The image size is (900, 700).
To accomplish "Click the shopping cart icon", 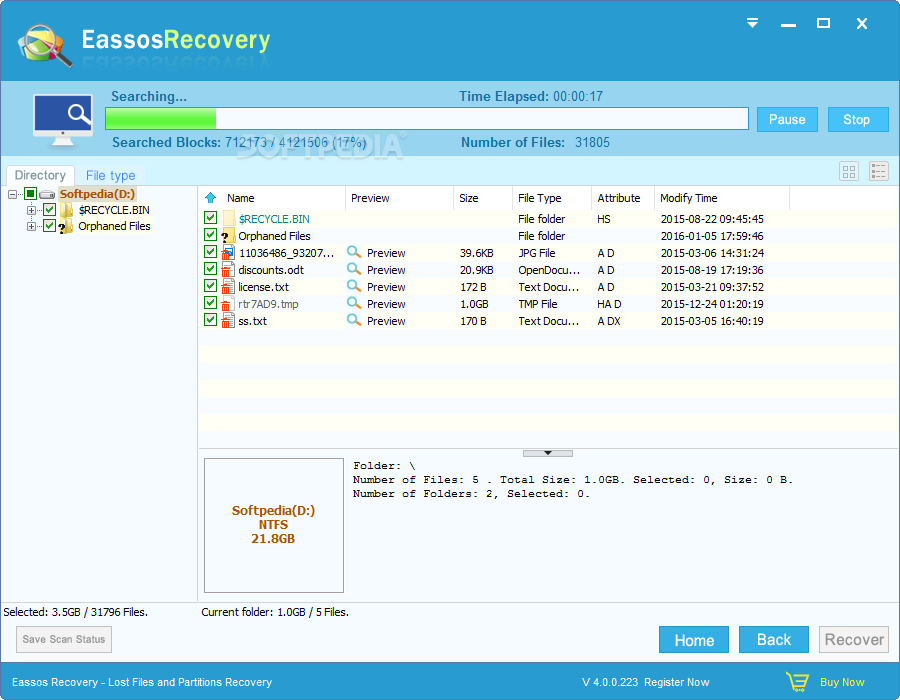I will tap(797, 682).
